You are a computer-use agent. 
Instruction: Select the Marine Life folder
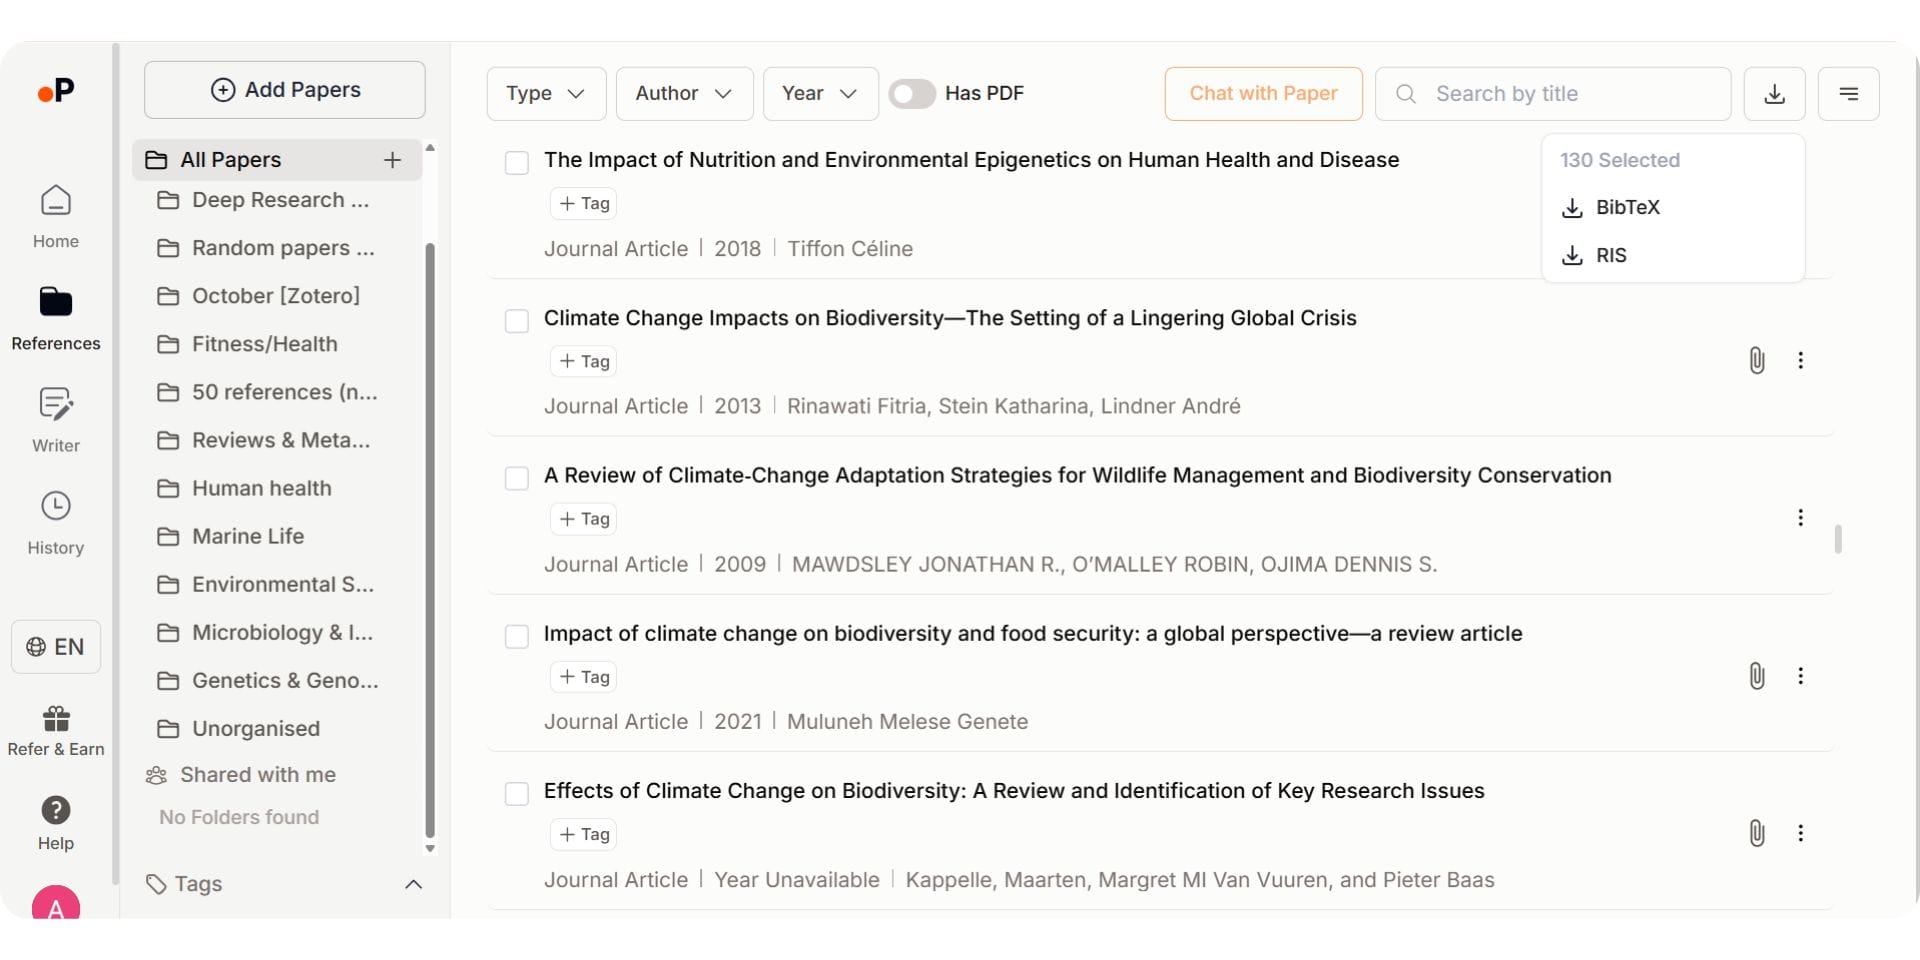(248, 536)
